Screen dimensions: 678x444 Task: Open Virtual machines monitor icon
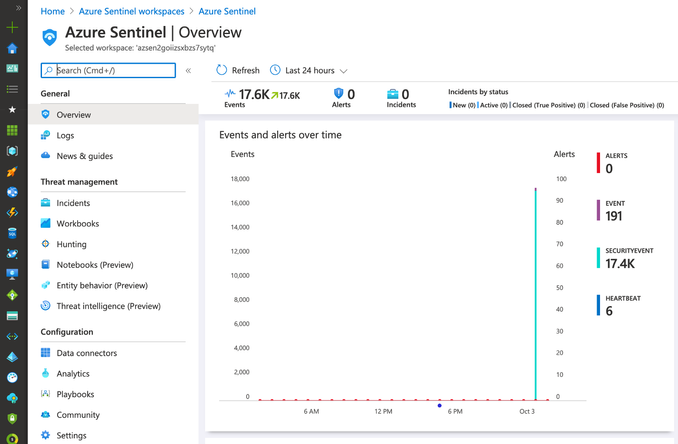(12, 274)
